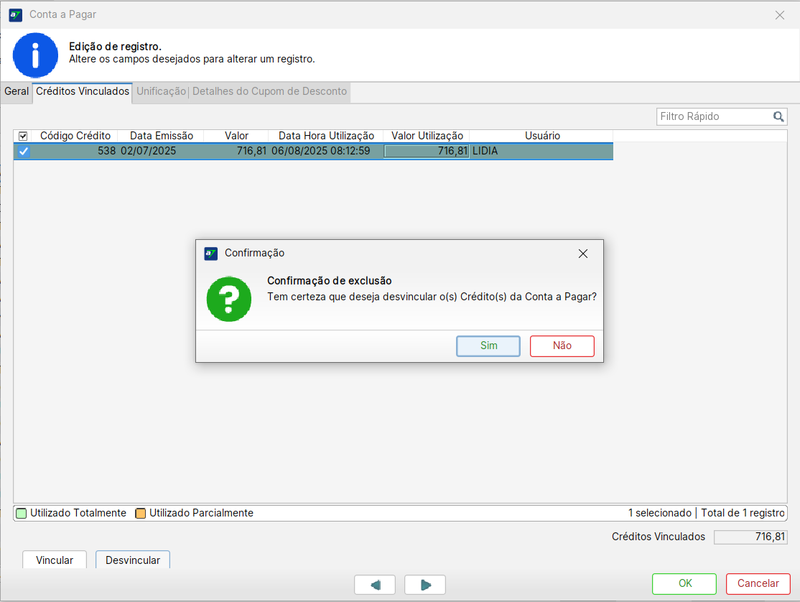Confirm unlinking by pressing Sim
This screenshot has height=602, width=800.
click(488, 346)
